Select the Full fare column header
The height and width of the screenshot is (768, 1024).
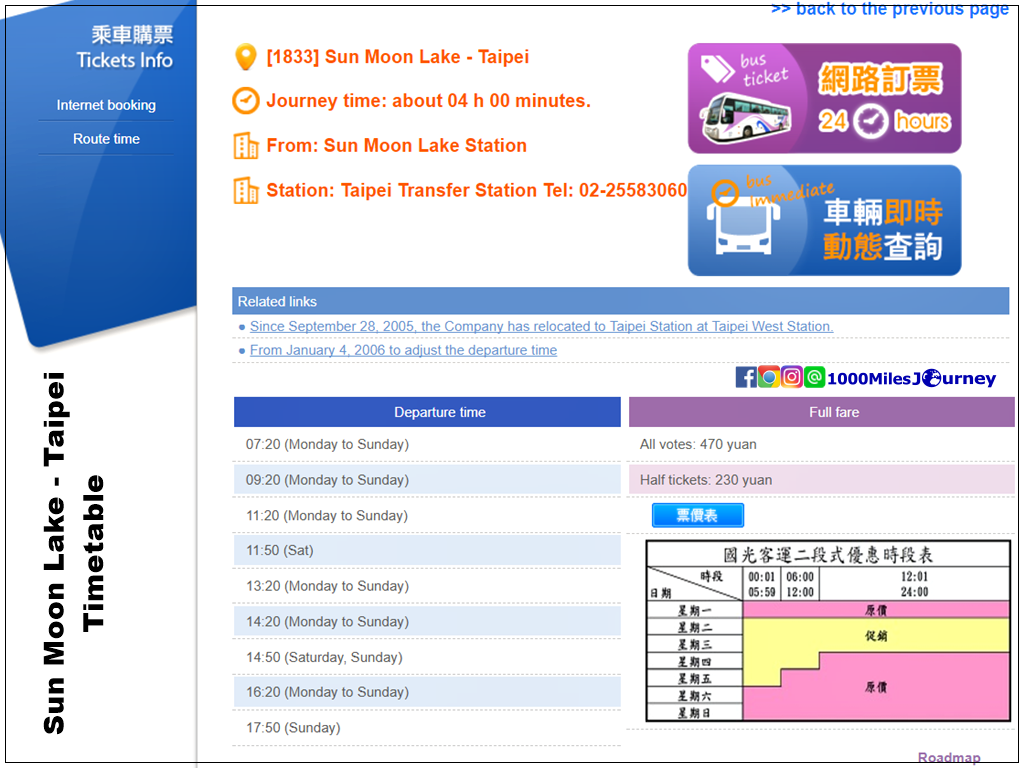click(x=822, y=412)
